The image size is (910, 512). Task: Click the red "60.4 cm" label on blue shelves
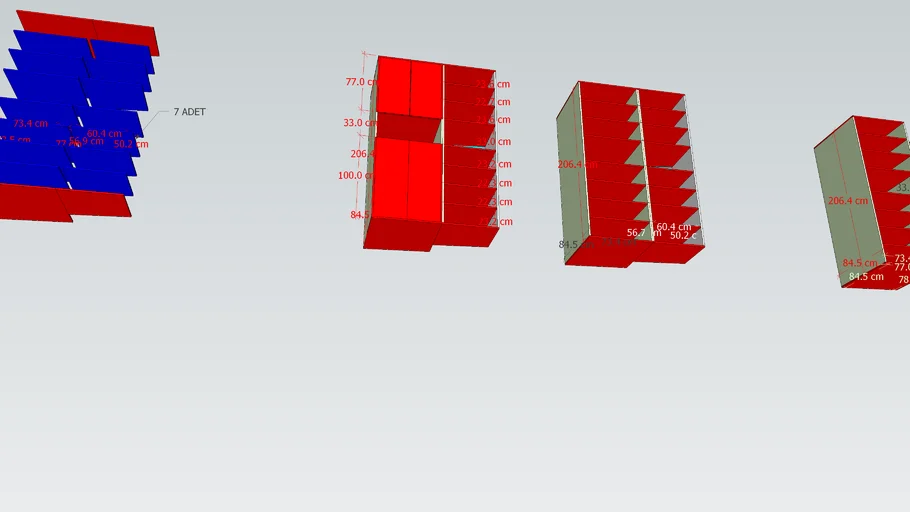[104, 133]
